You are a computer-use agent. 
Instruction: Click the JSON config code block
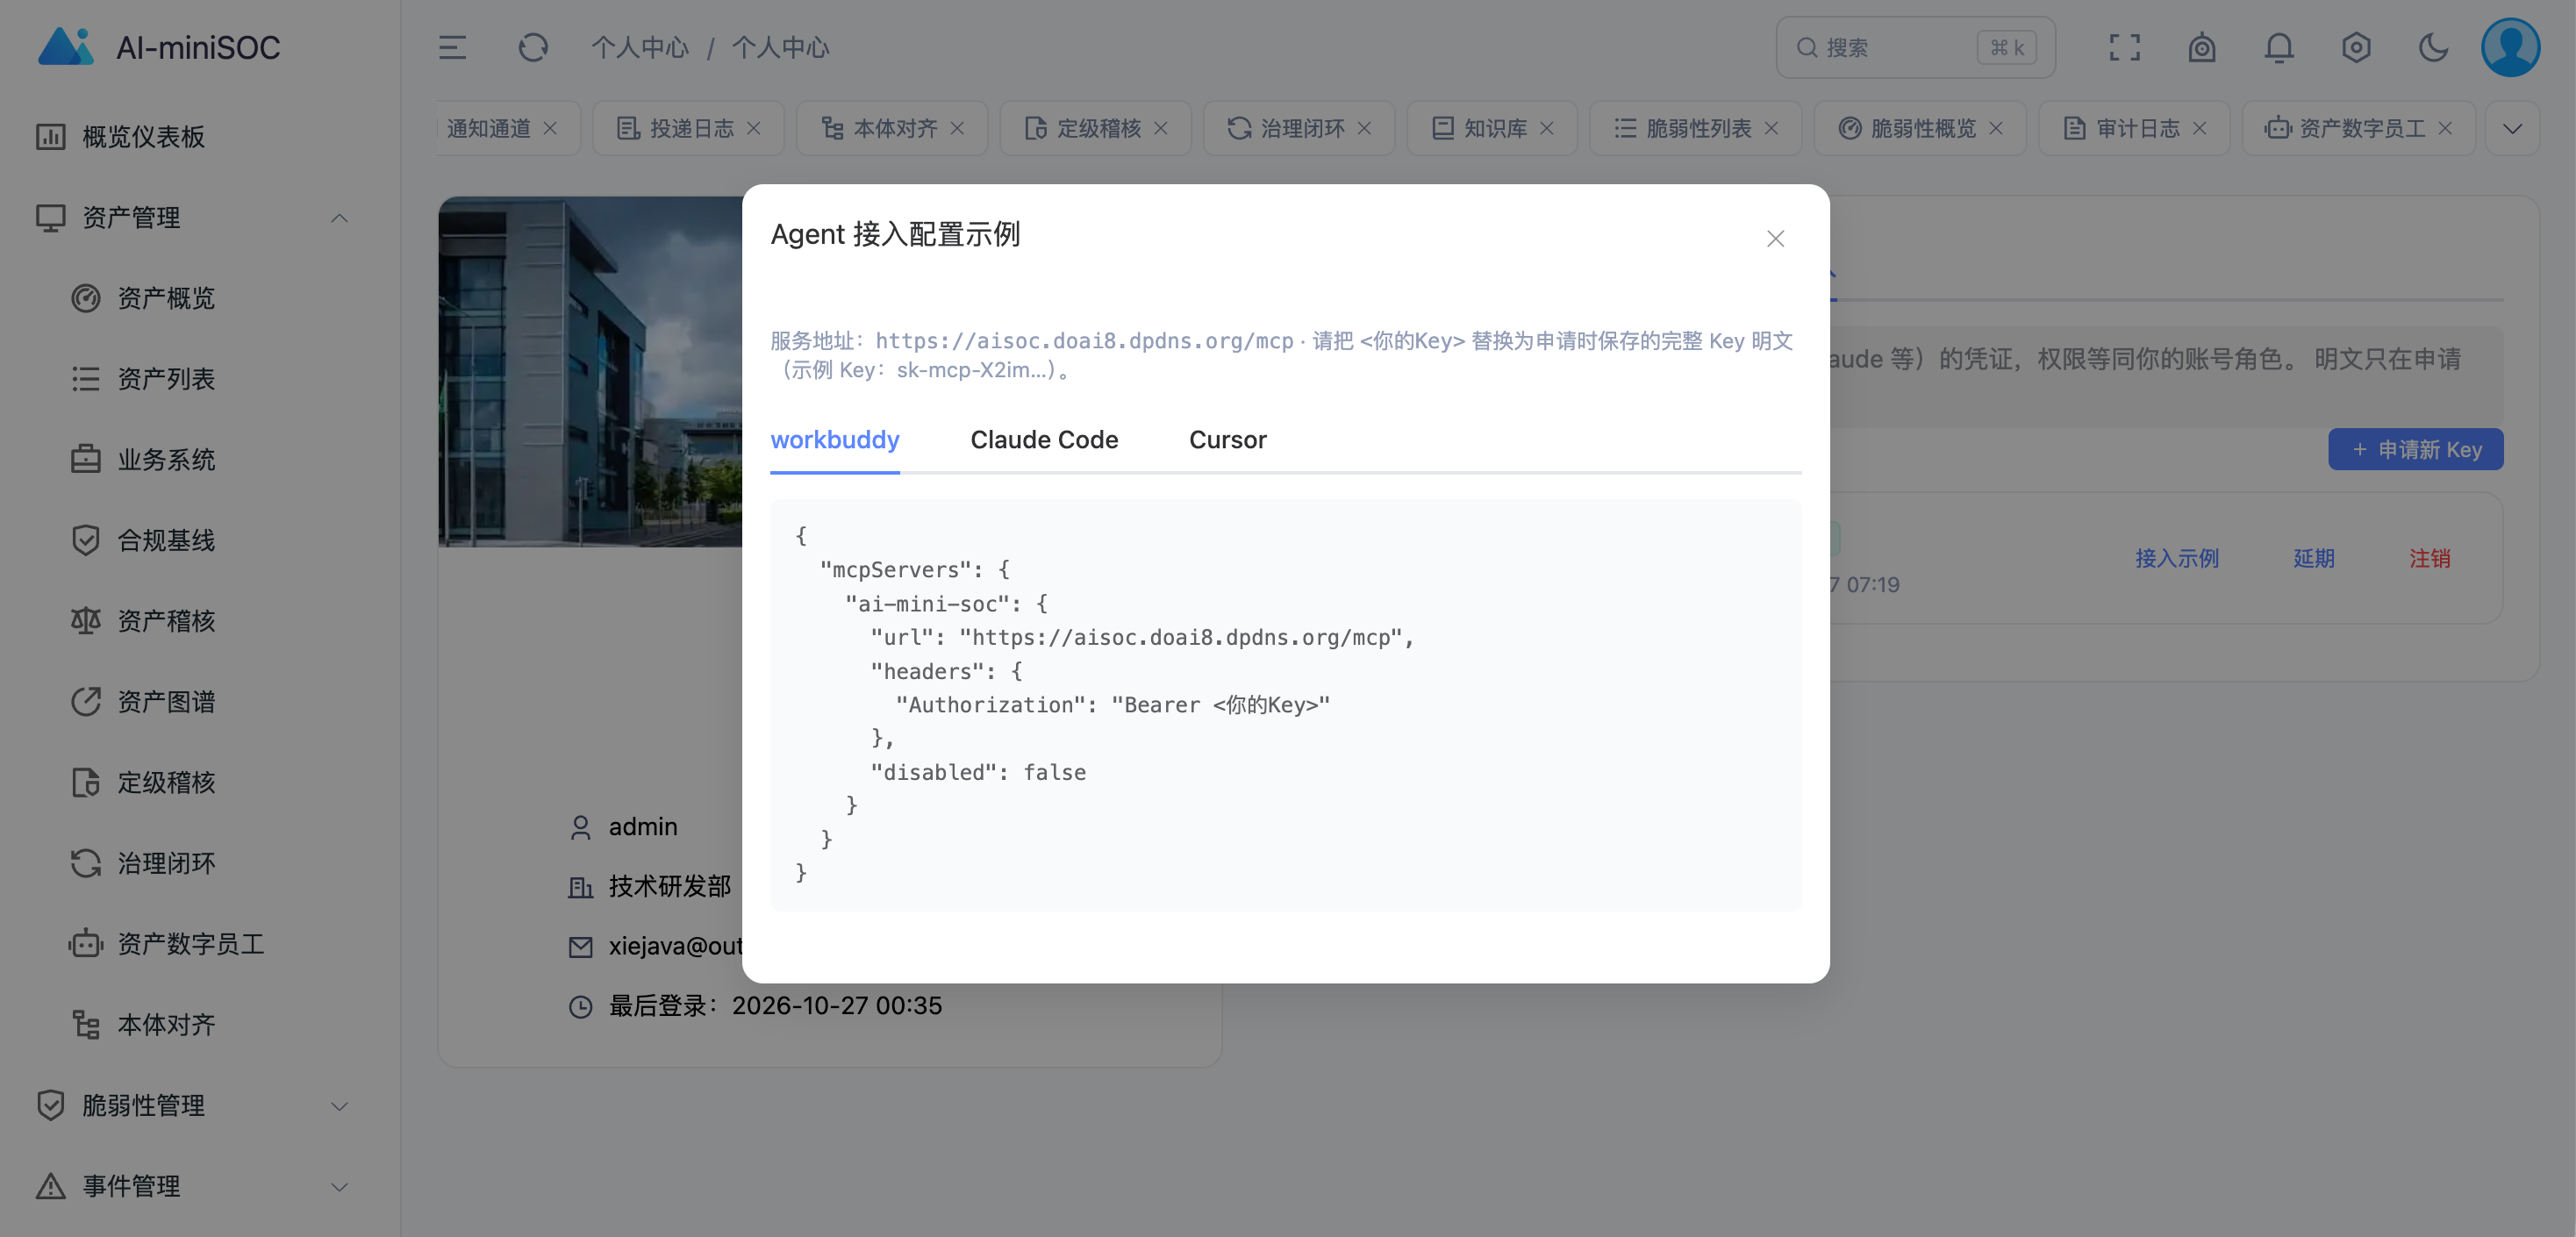tap(1285, 705)
